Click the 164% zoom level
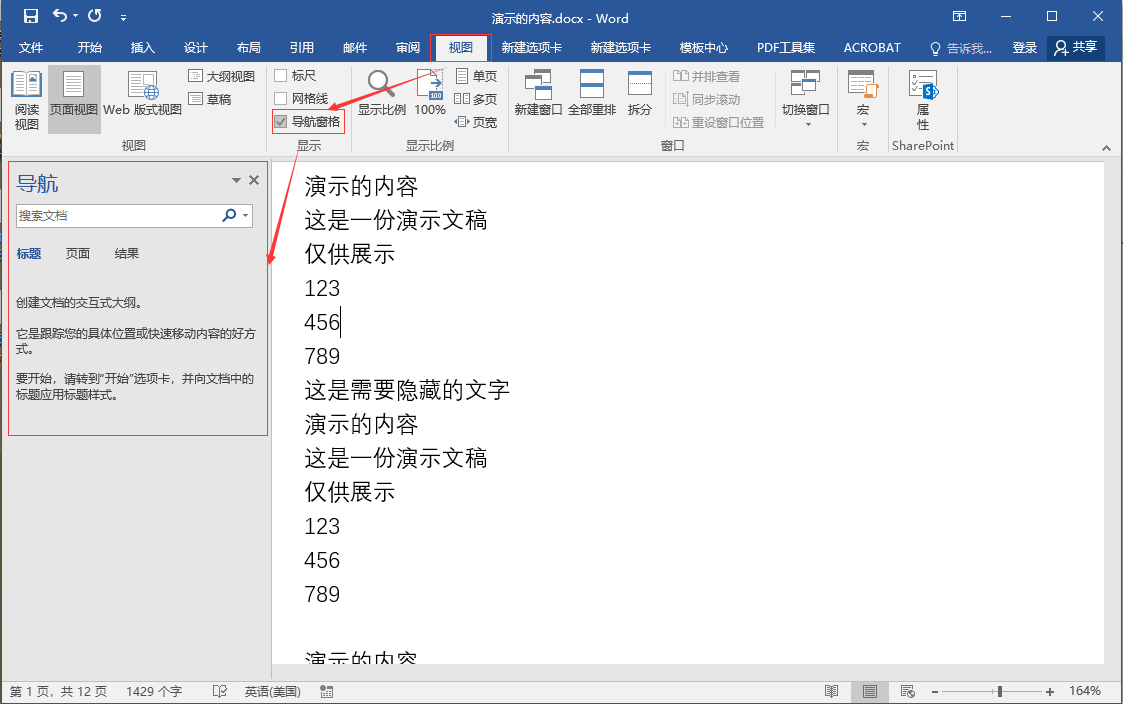Viewport: 1123px width, 704px height. click(x=1085, y=691)
